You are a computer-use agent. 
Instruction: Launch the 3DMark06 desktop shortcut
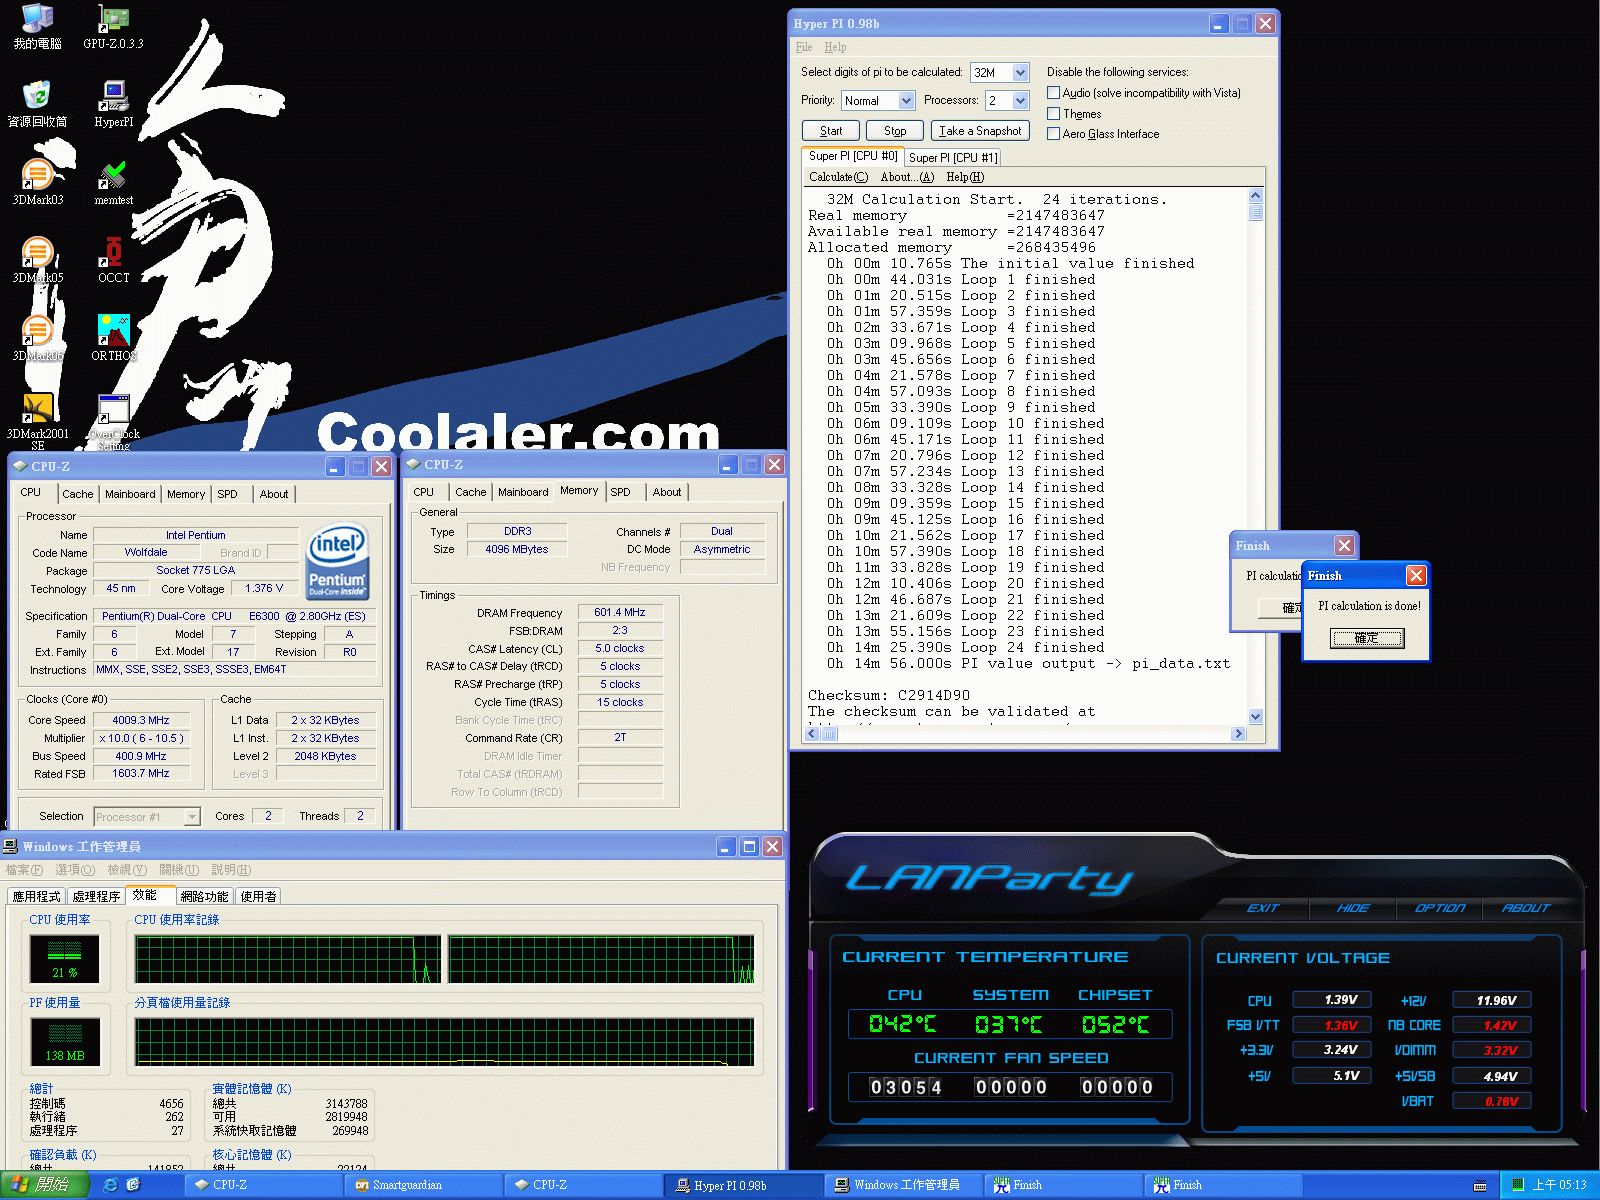[x=37, y=338]
